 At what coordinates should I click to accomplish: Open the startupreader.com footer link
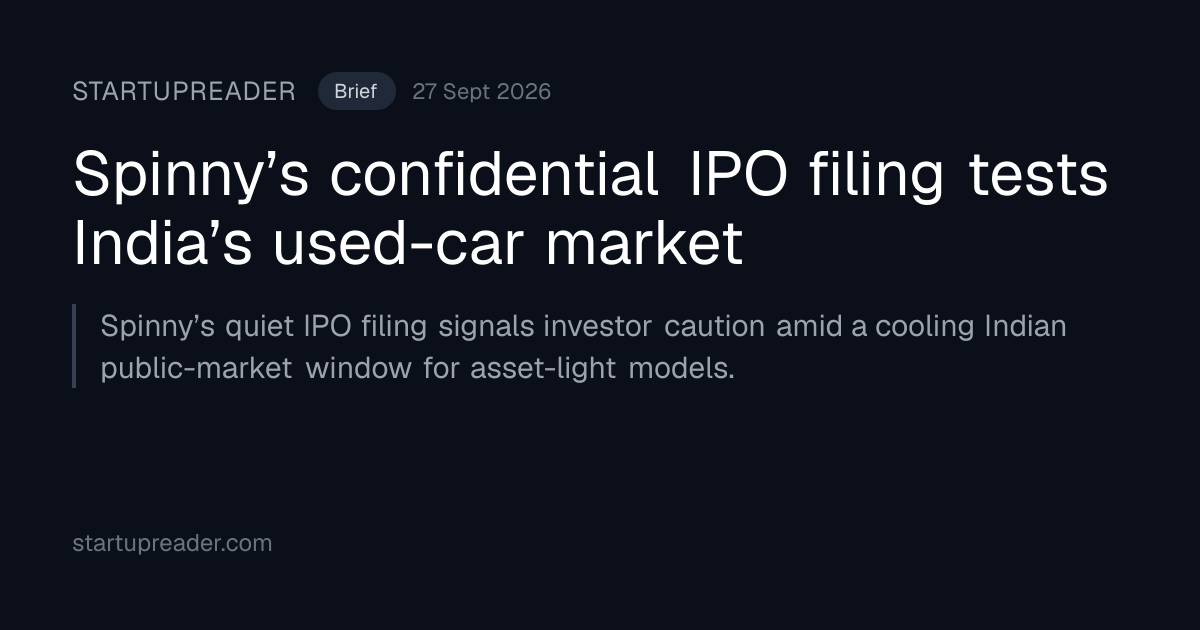(172, 544)
